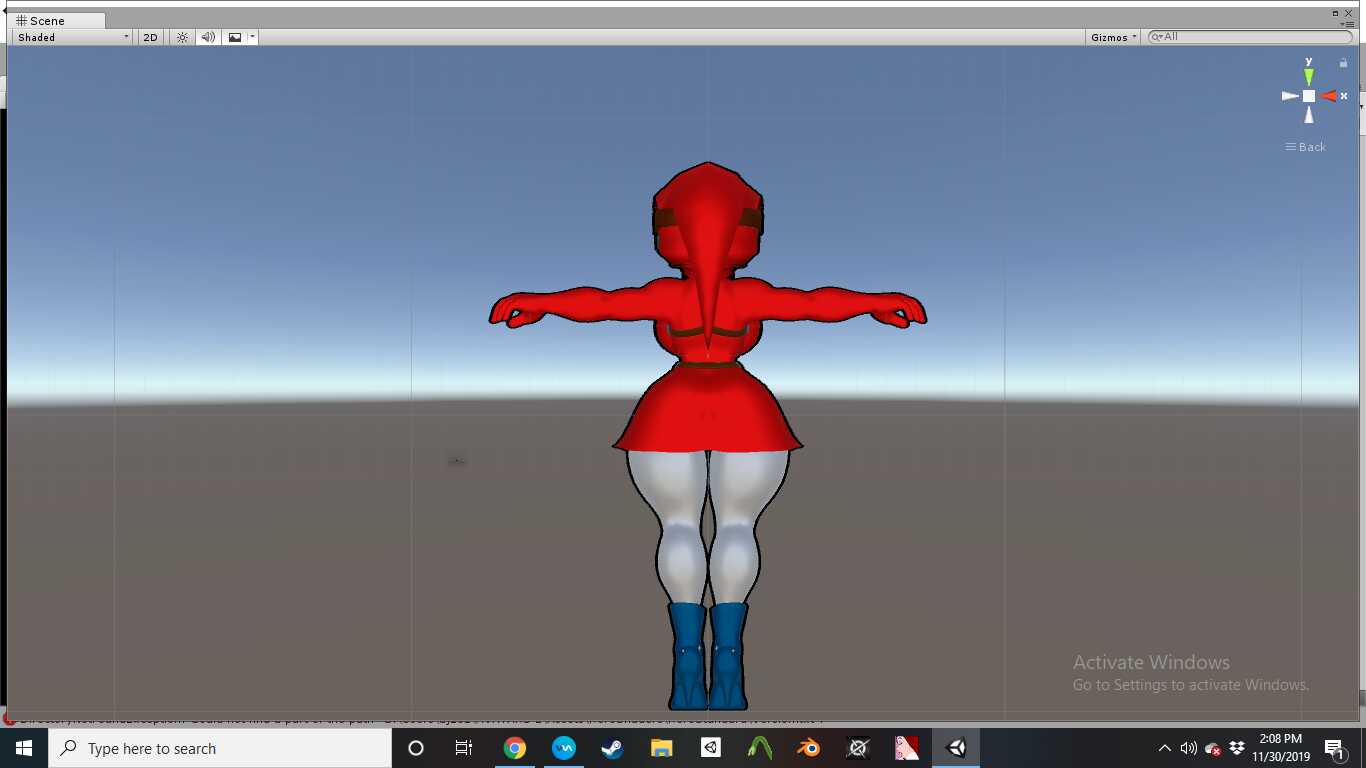The width and height of the screenshot is (1366, 768).
Task: Click the red X axis cone on gizmo
Action: coord(1329,96)
